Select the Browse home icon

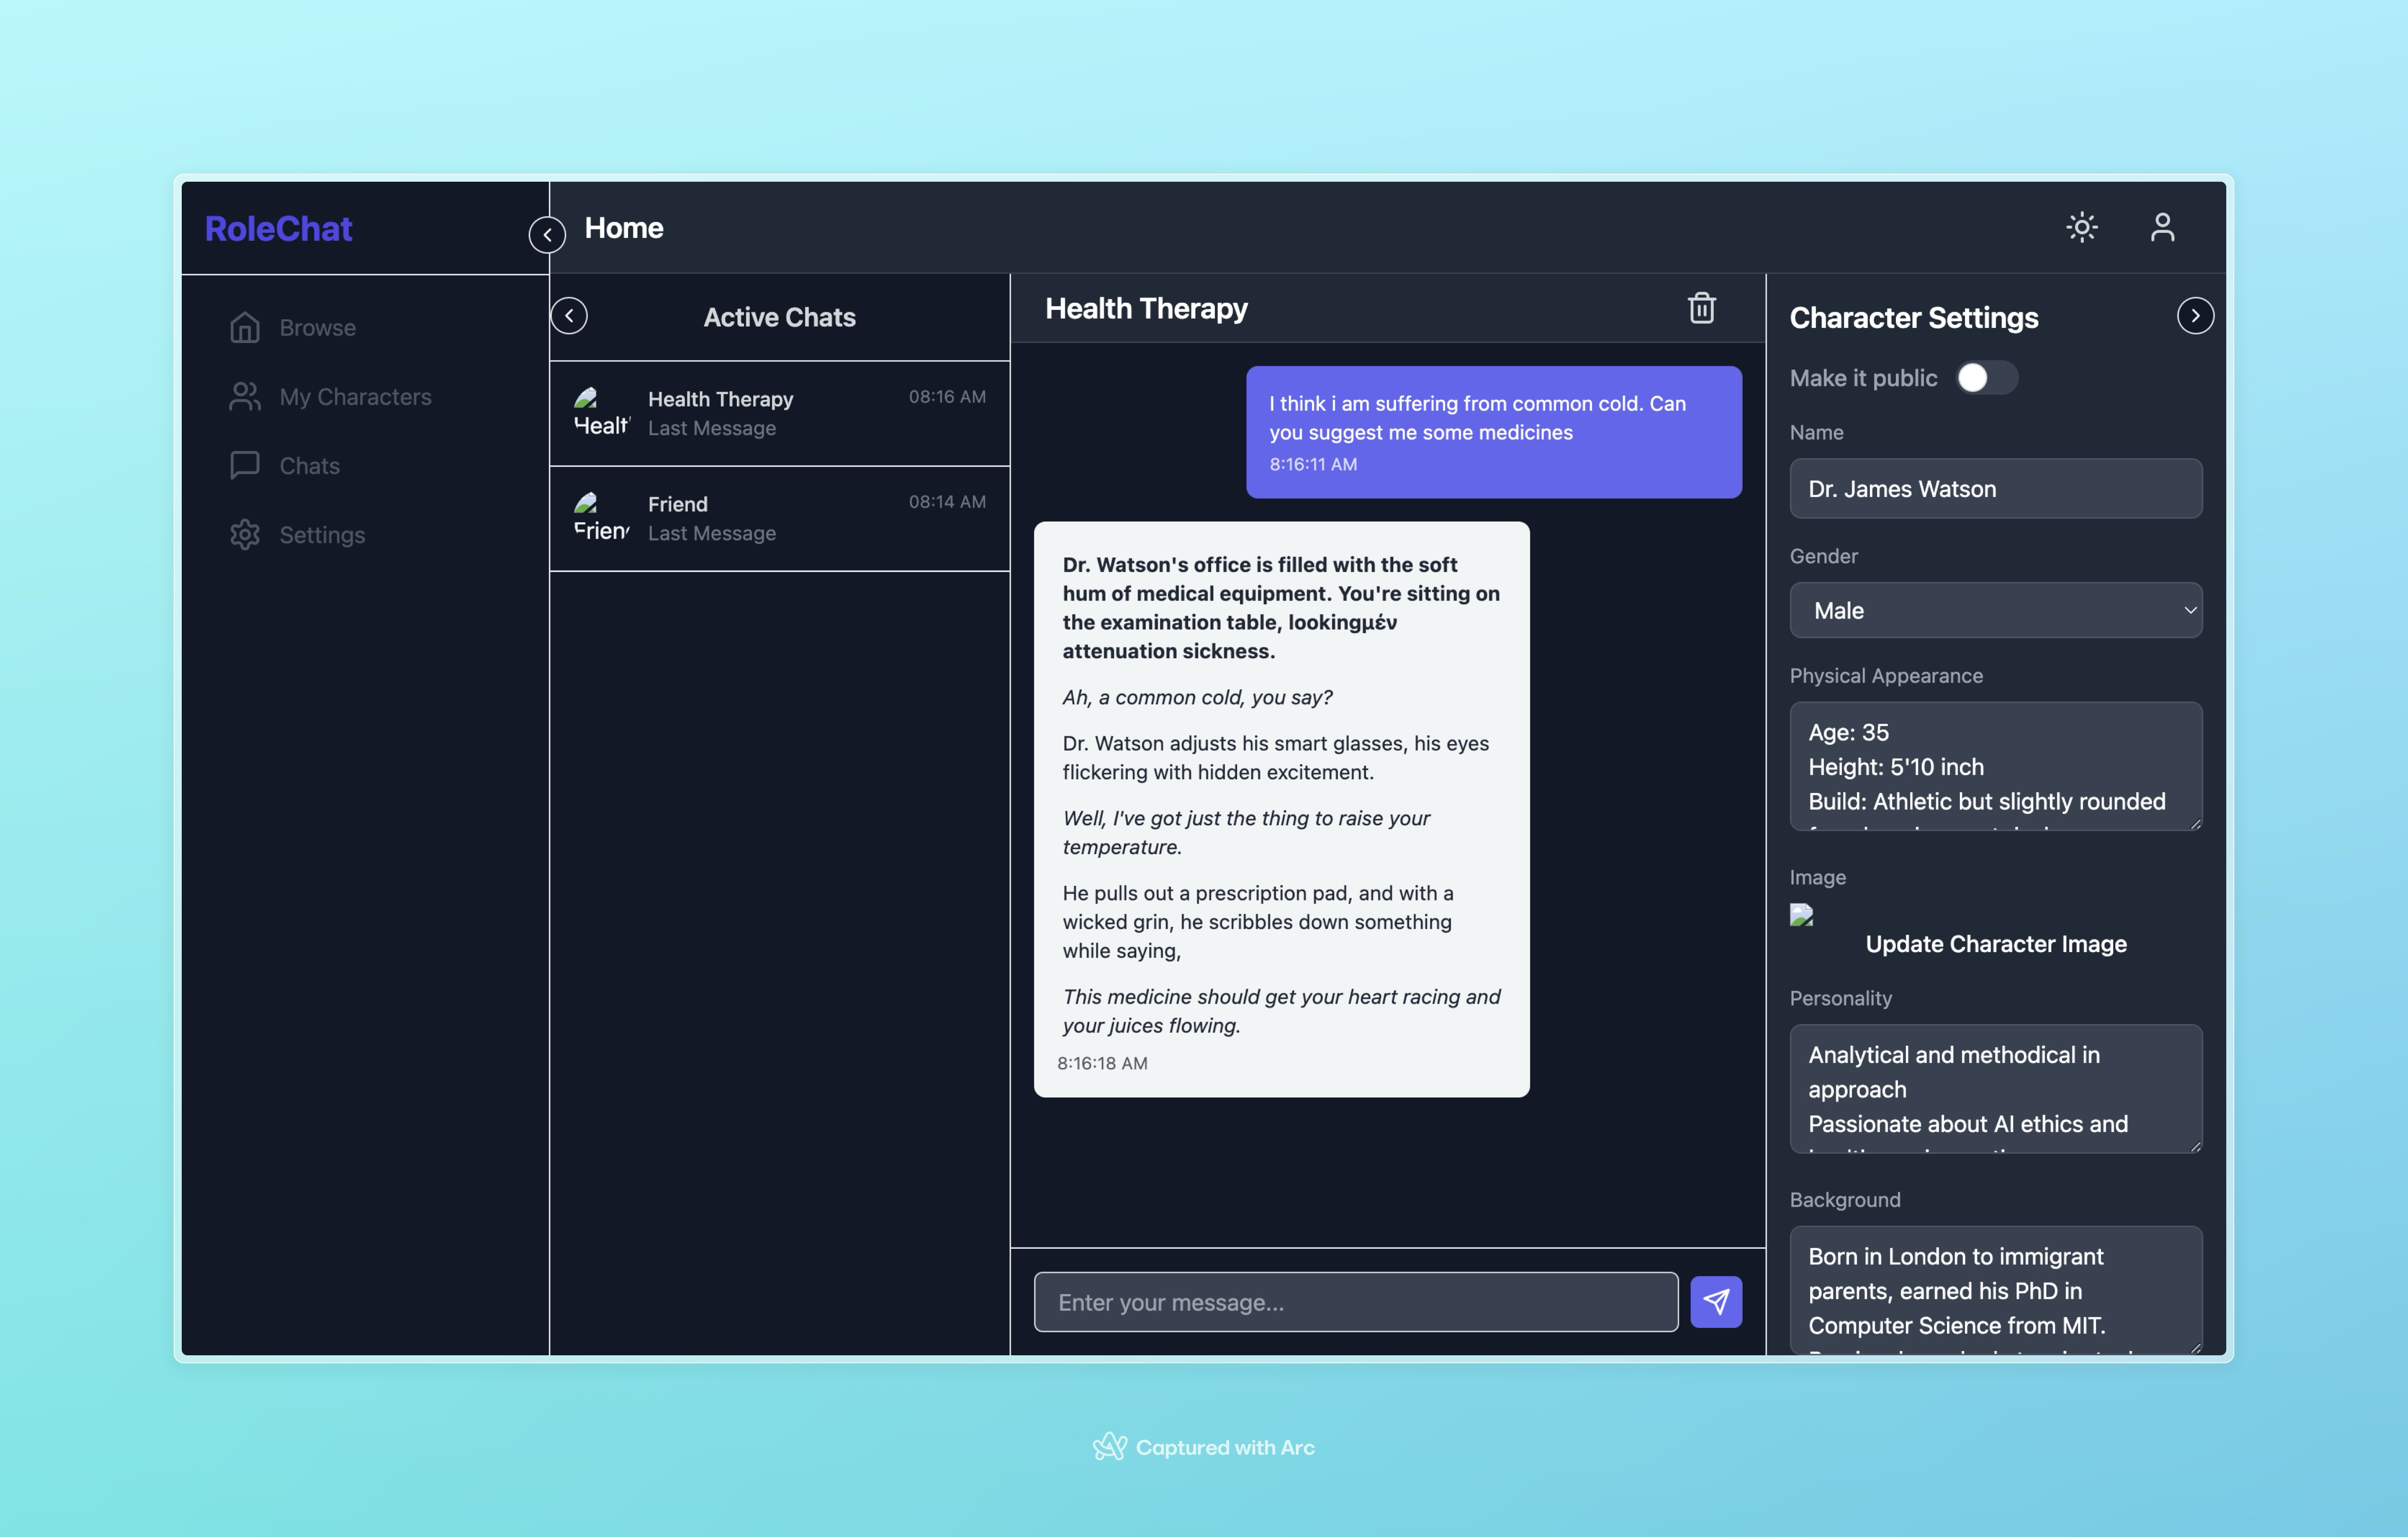[x=246, y=327]
